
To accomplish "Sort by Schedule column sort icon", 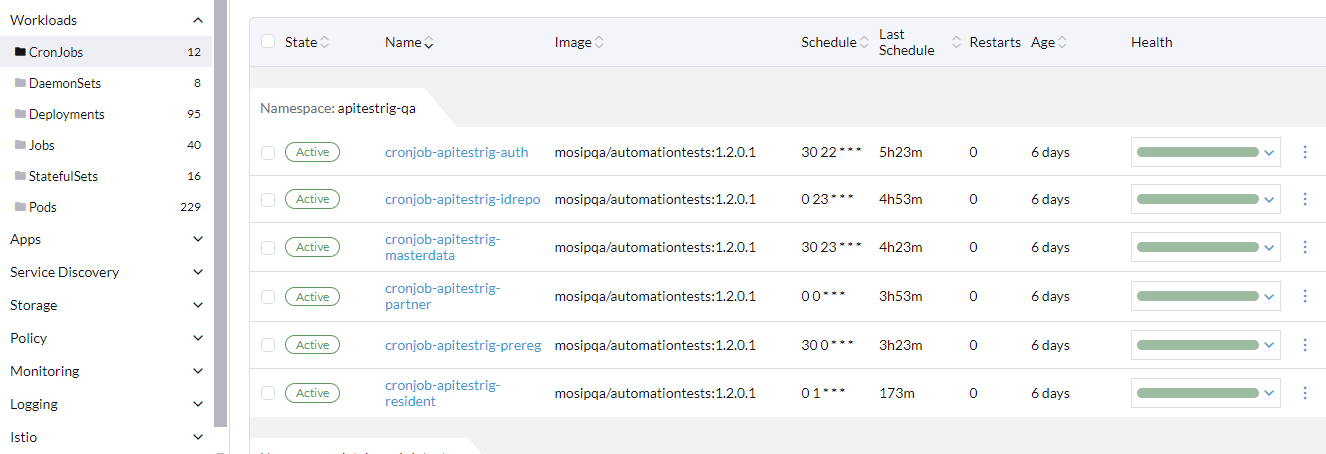I will (x=864, y=42).
